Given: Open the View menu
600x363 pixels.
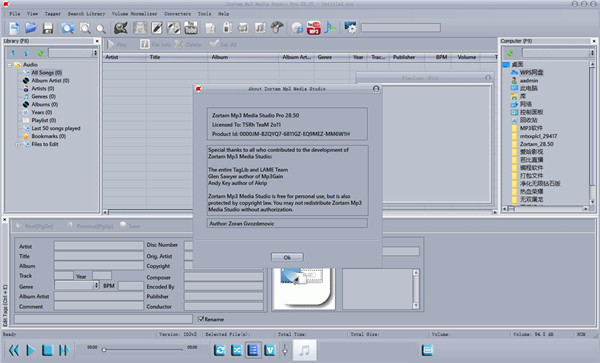Looking at the screenshot, I should pyautogui.click(x=32, y=14).
